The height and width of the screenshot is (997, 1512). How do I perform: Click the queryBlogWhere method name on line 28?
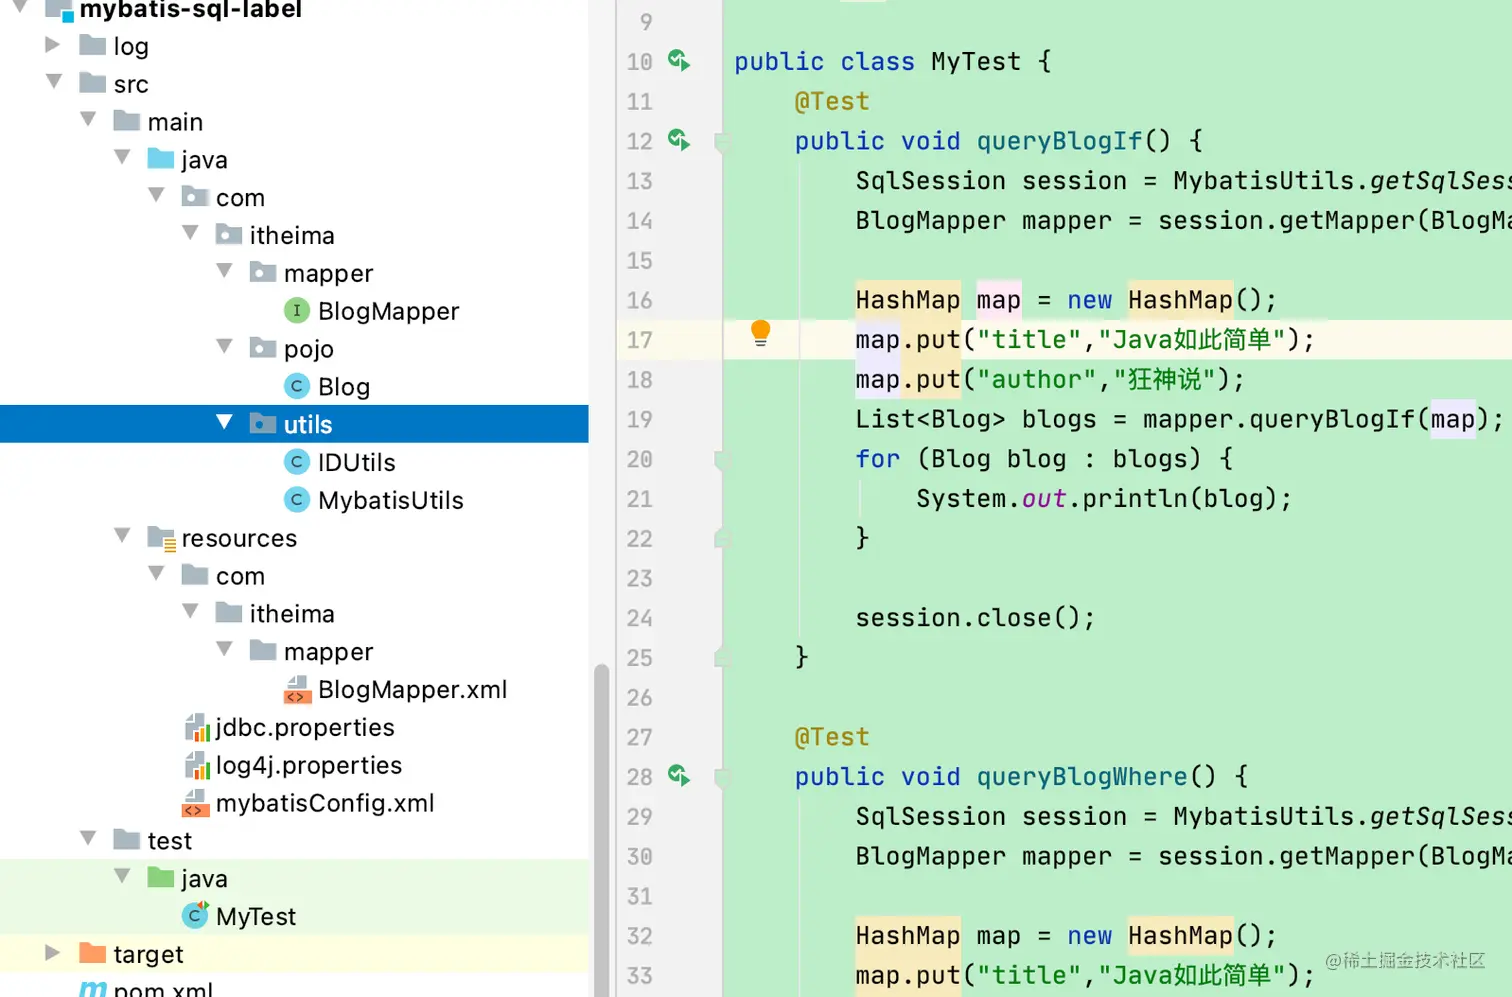coord(1082,777)
